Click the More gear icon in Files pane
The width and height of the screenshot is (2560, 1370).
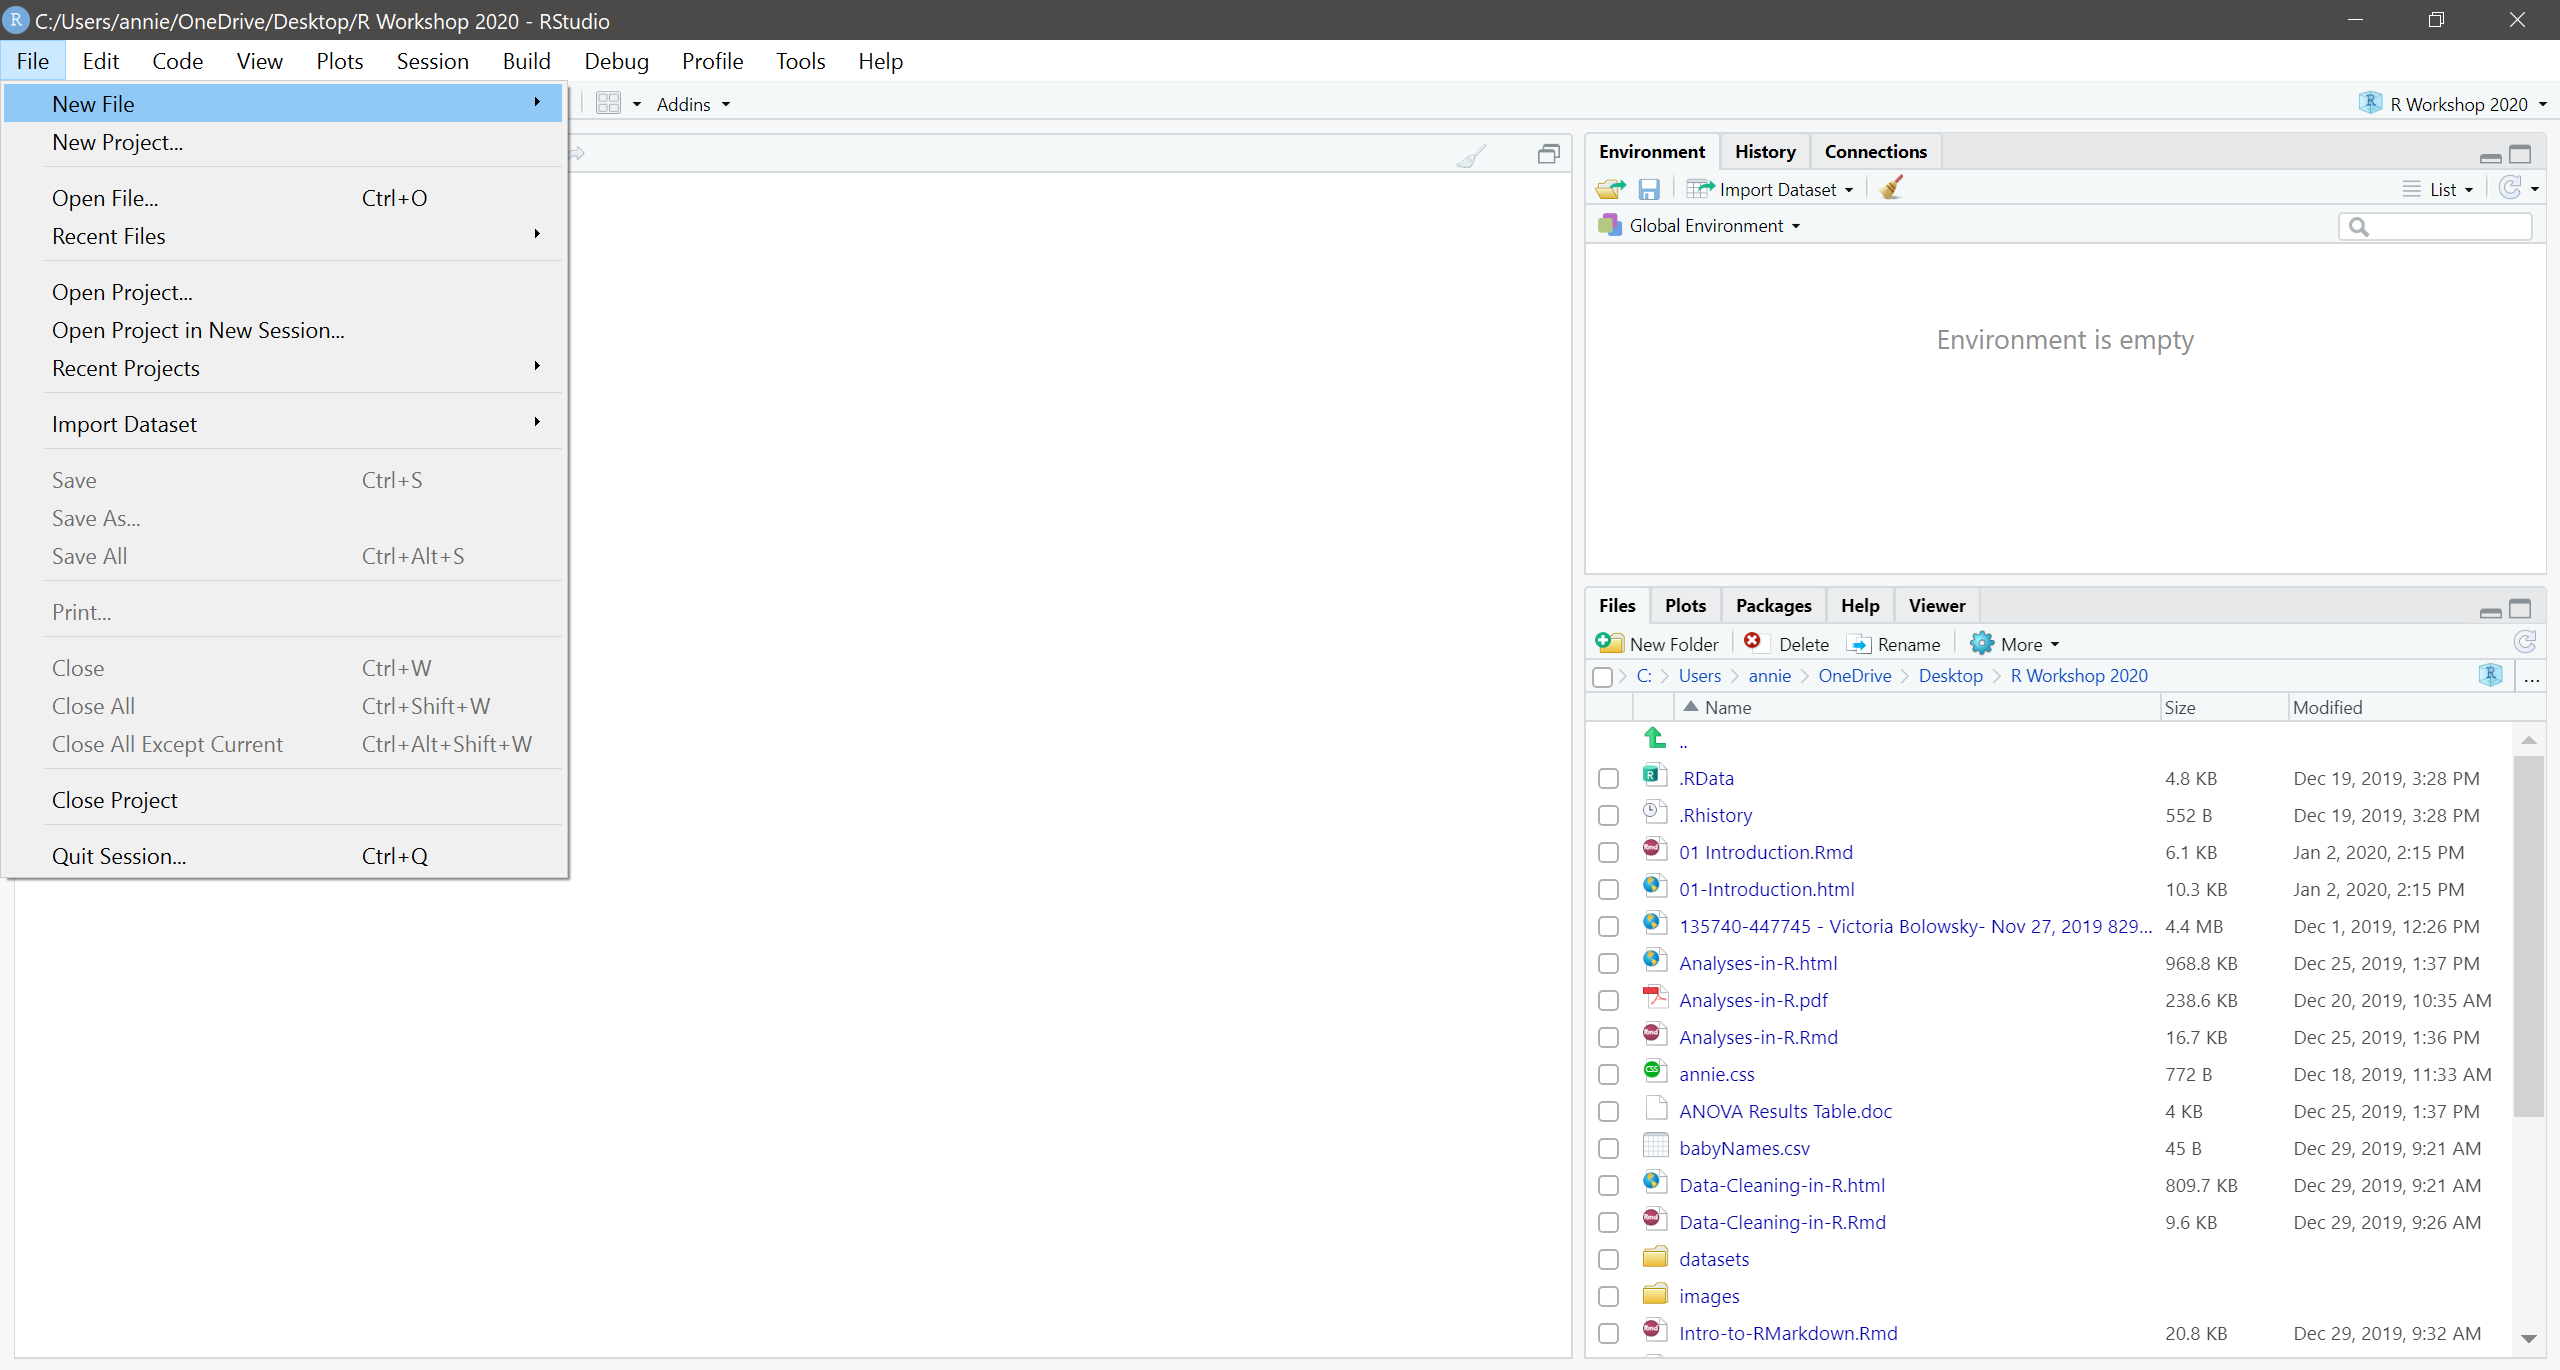click(1981, 643)
